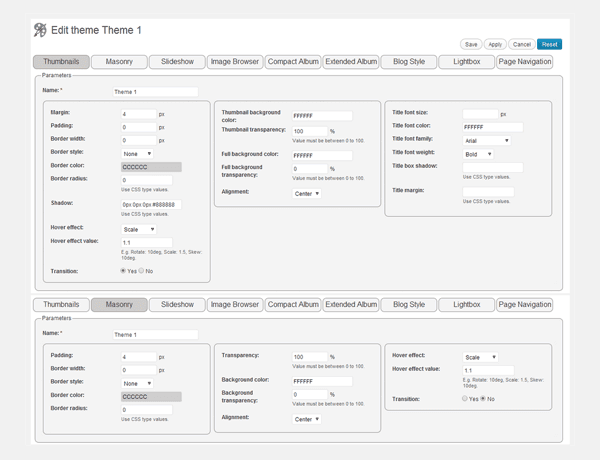
Task: Open Title font family dropdown
Action: click(x=486, y=140)
